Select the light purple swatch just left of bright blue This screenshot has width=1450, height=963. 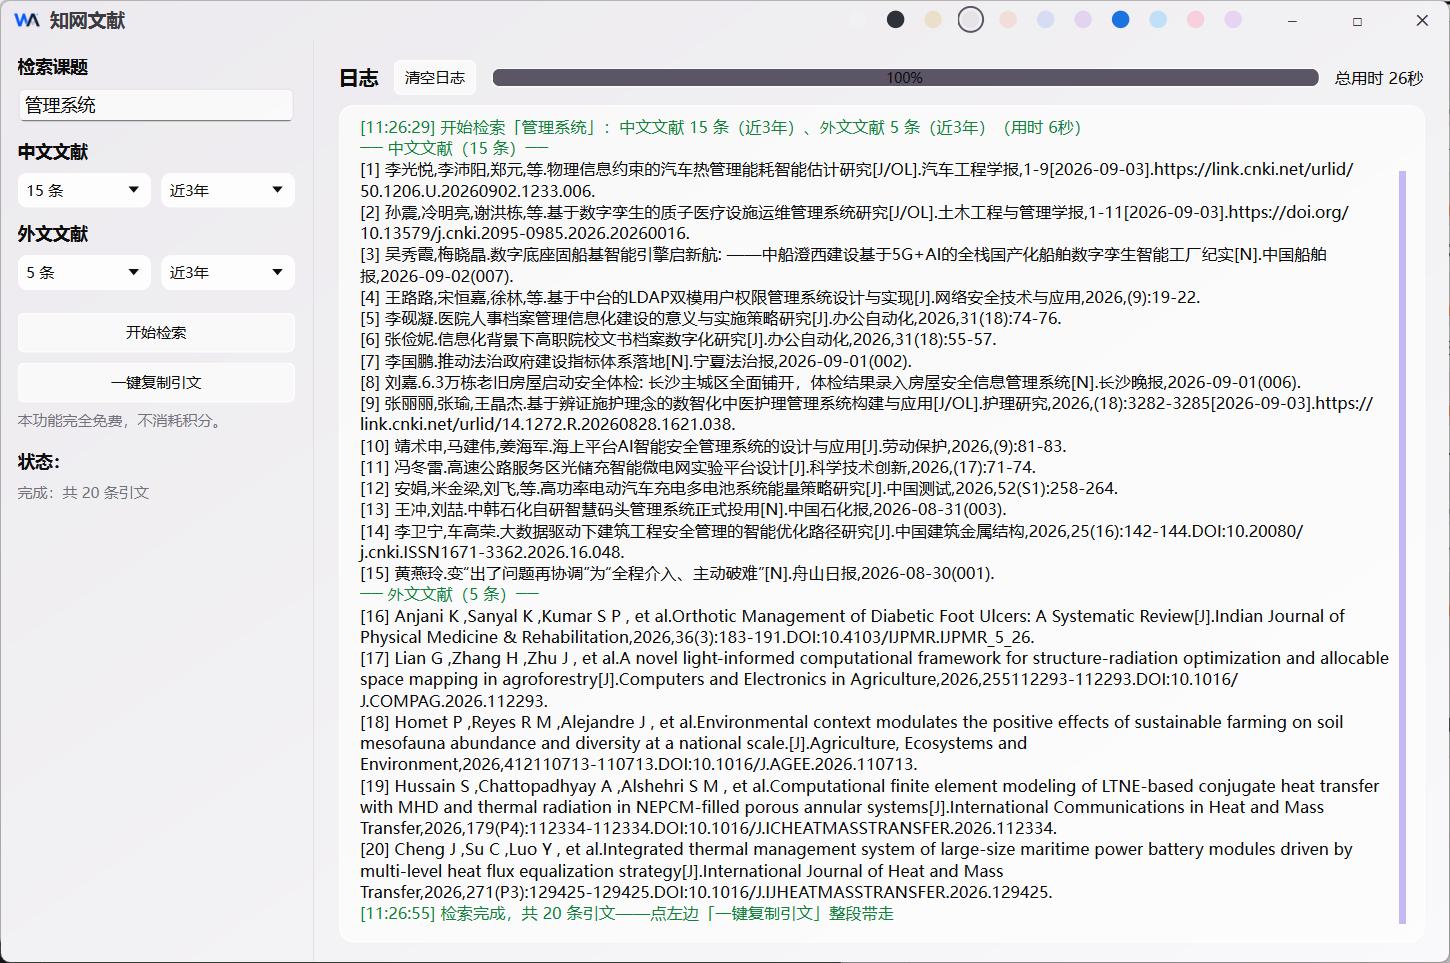(1083, 19)
